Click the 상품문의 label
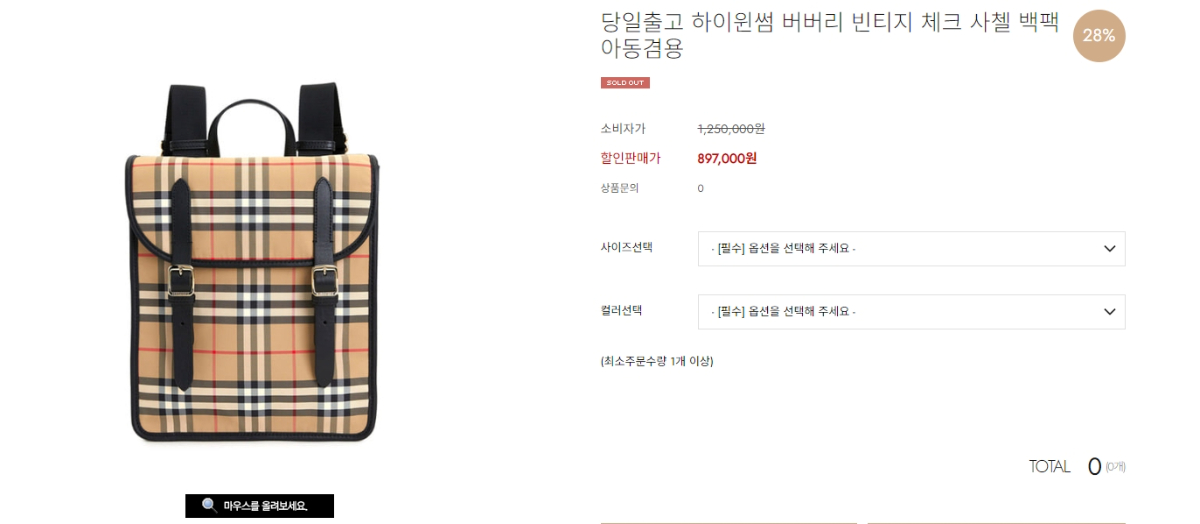Screen dimensions: 1200x524 pyautogui.click(x=619, y=188)
